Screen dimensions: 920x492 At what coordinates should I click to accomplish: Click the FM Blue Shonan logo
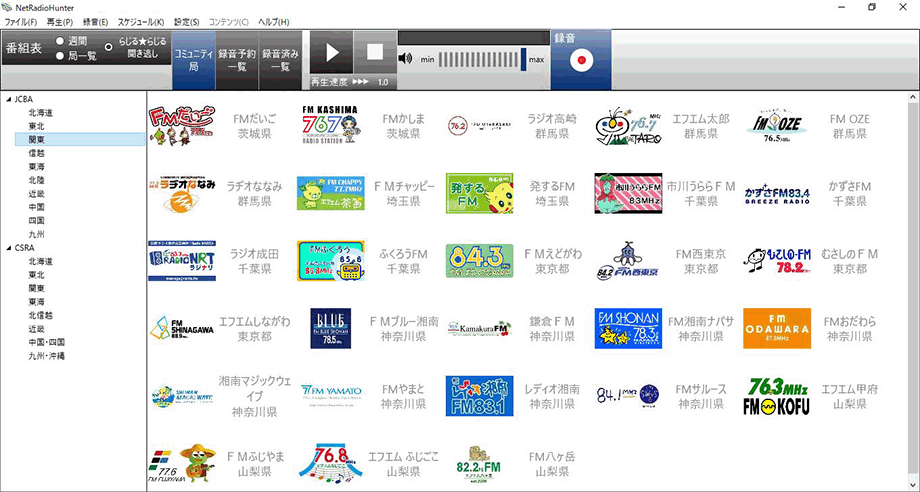(330, 328)
